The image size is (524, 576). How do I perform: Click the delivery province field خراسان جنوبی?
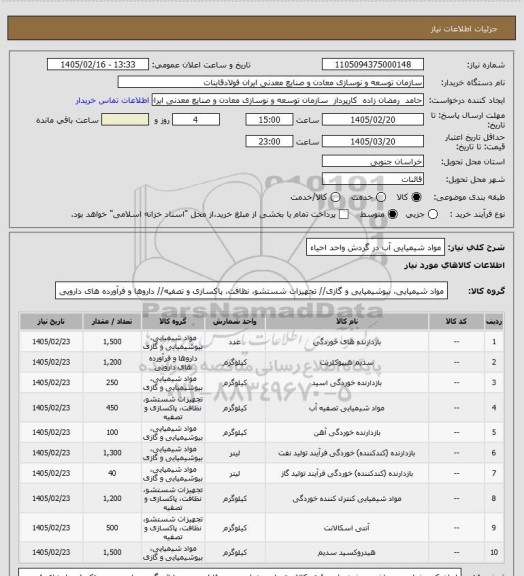373,162
